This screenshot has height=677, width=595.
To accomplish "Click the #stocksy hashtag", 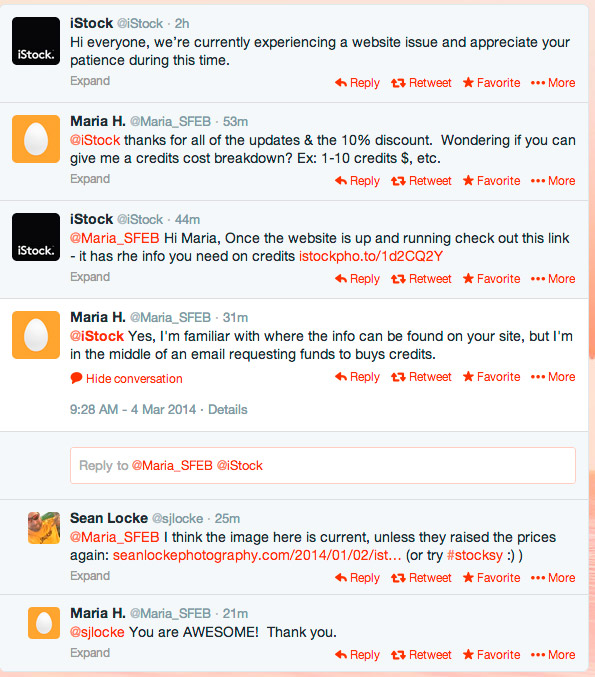I will coord(475,555).
